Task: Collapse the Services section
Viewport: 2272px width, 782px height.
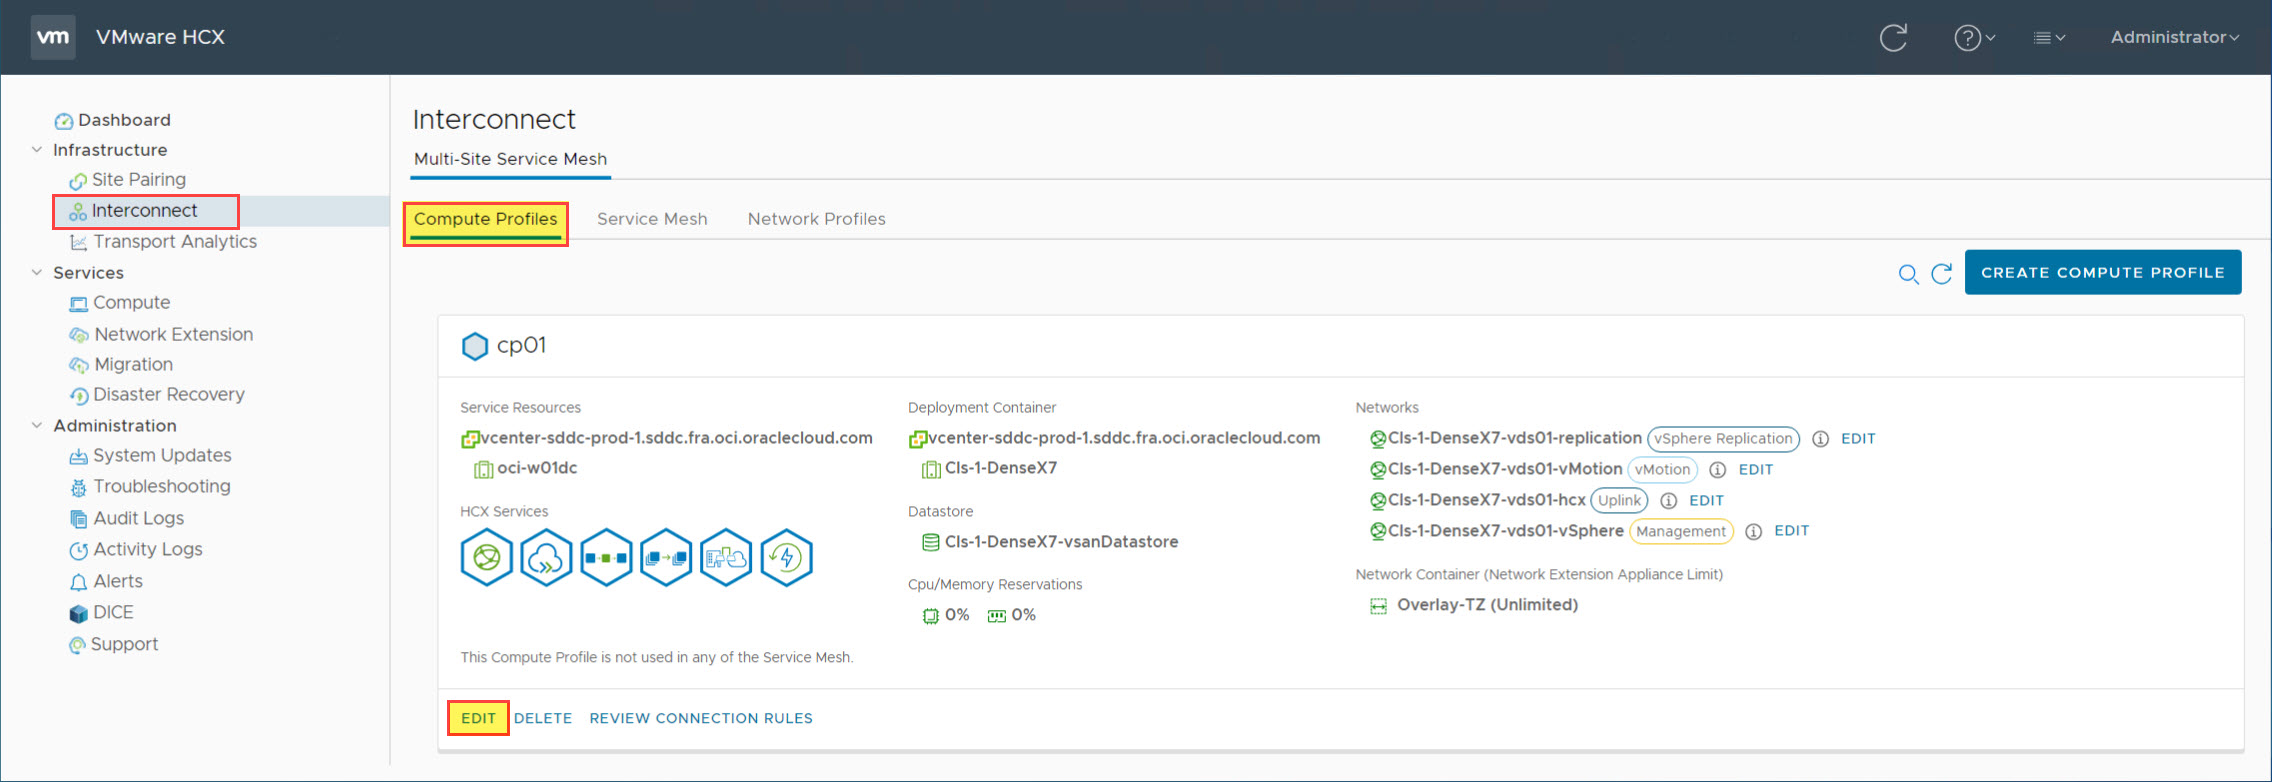Action: pos(37,273)
